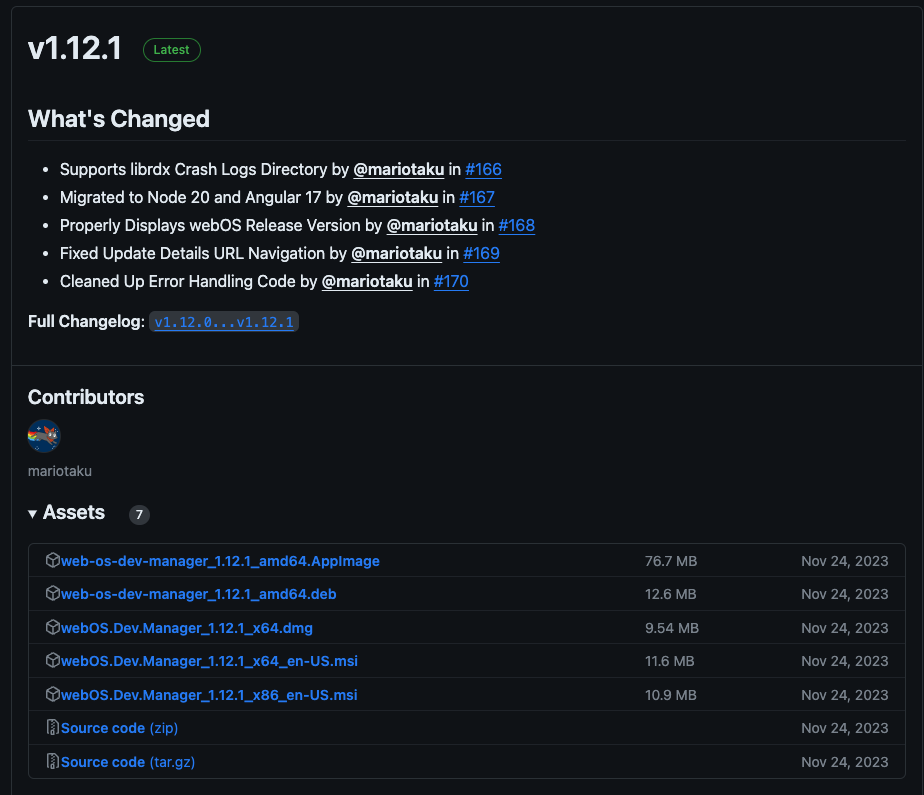Collapse the Assets section triangle

coord(32,514)
